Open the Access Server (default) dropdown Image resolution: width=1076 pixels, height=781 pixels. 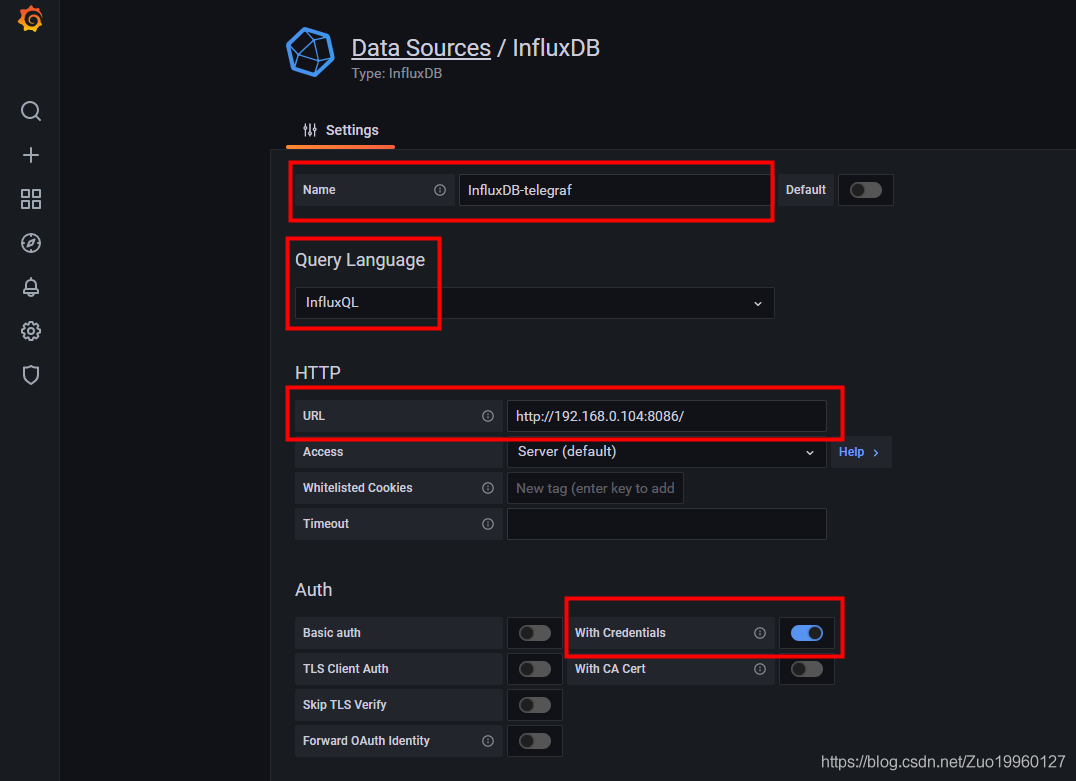(x=666, y=452)
